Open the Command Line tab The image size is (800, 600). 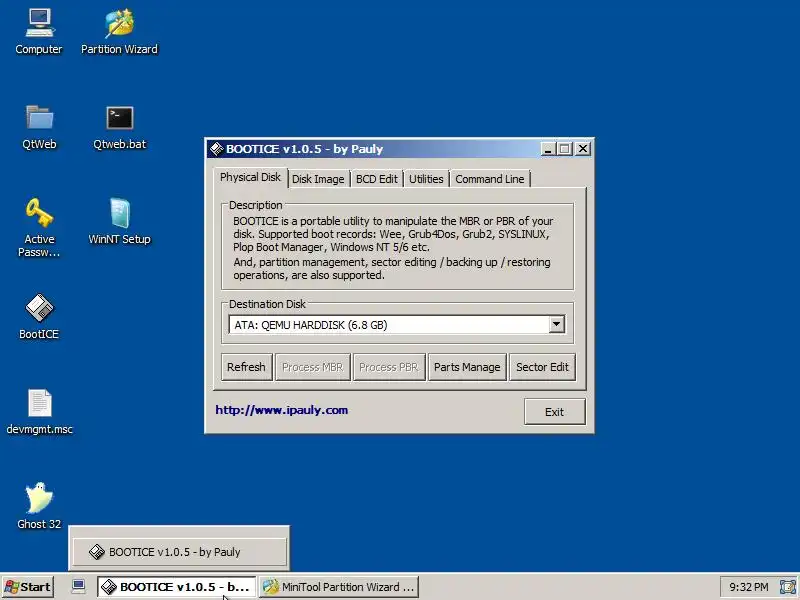point(490,179)
